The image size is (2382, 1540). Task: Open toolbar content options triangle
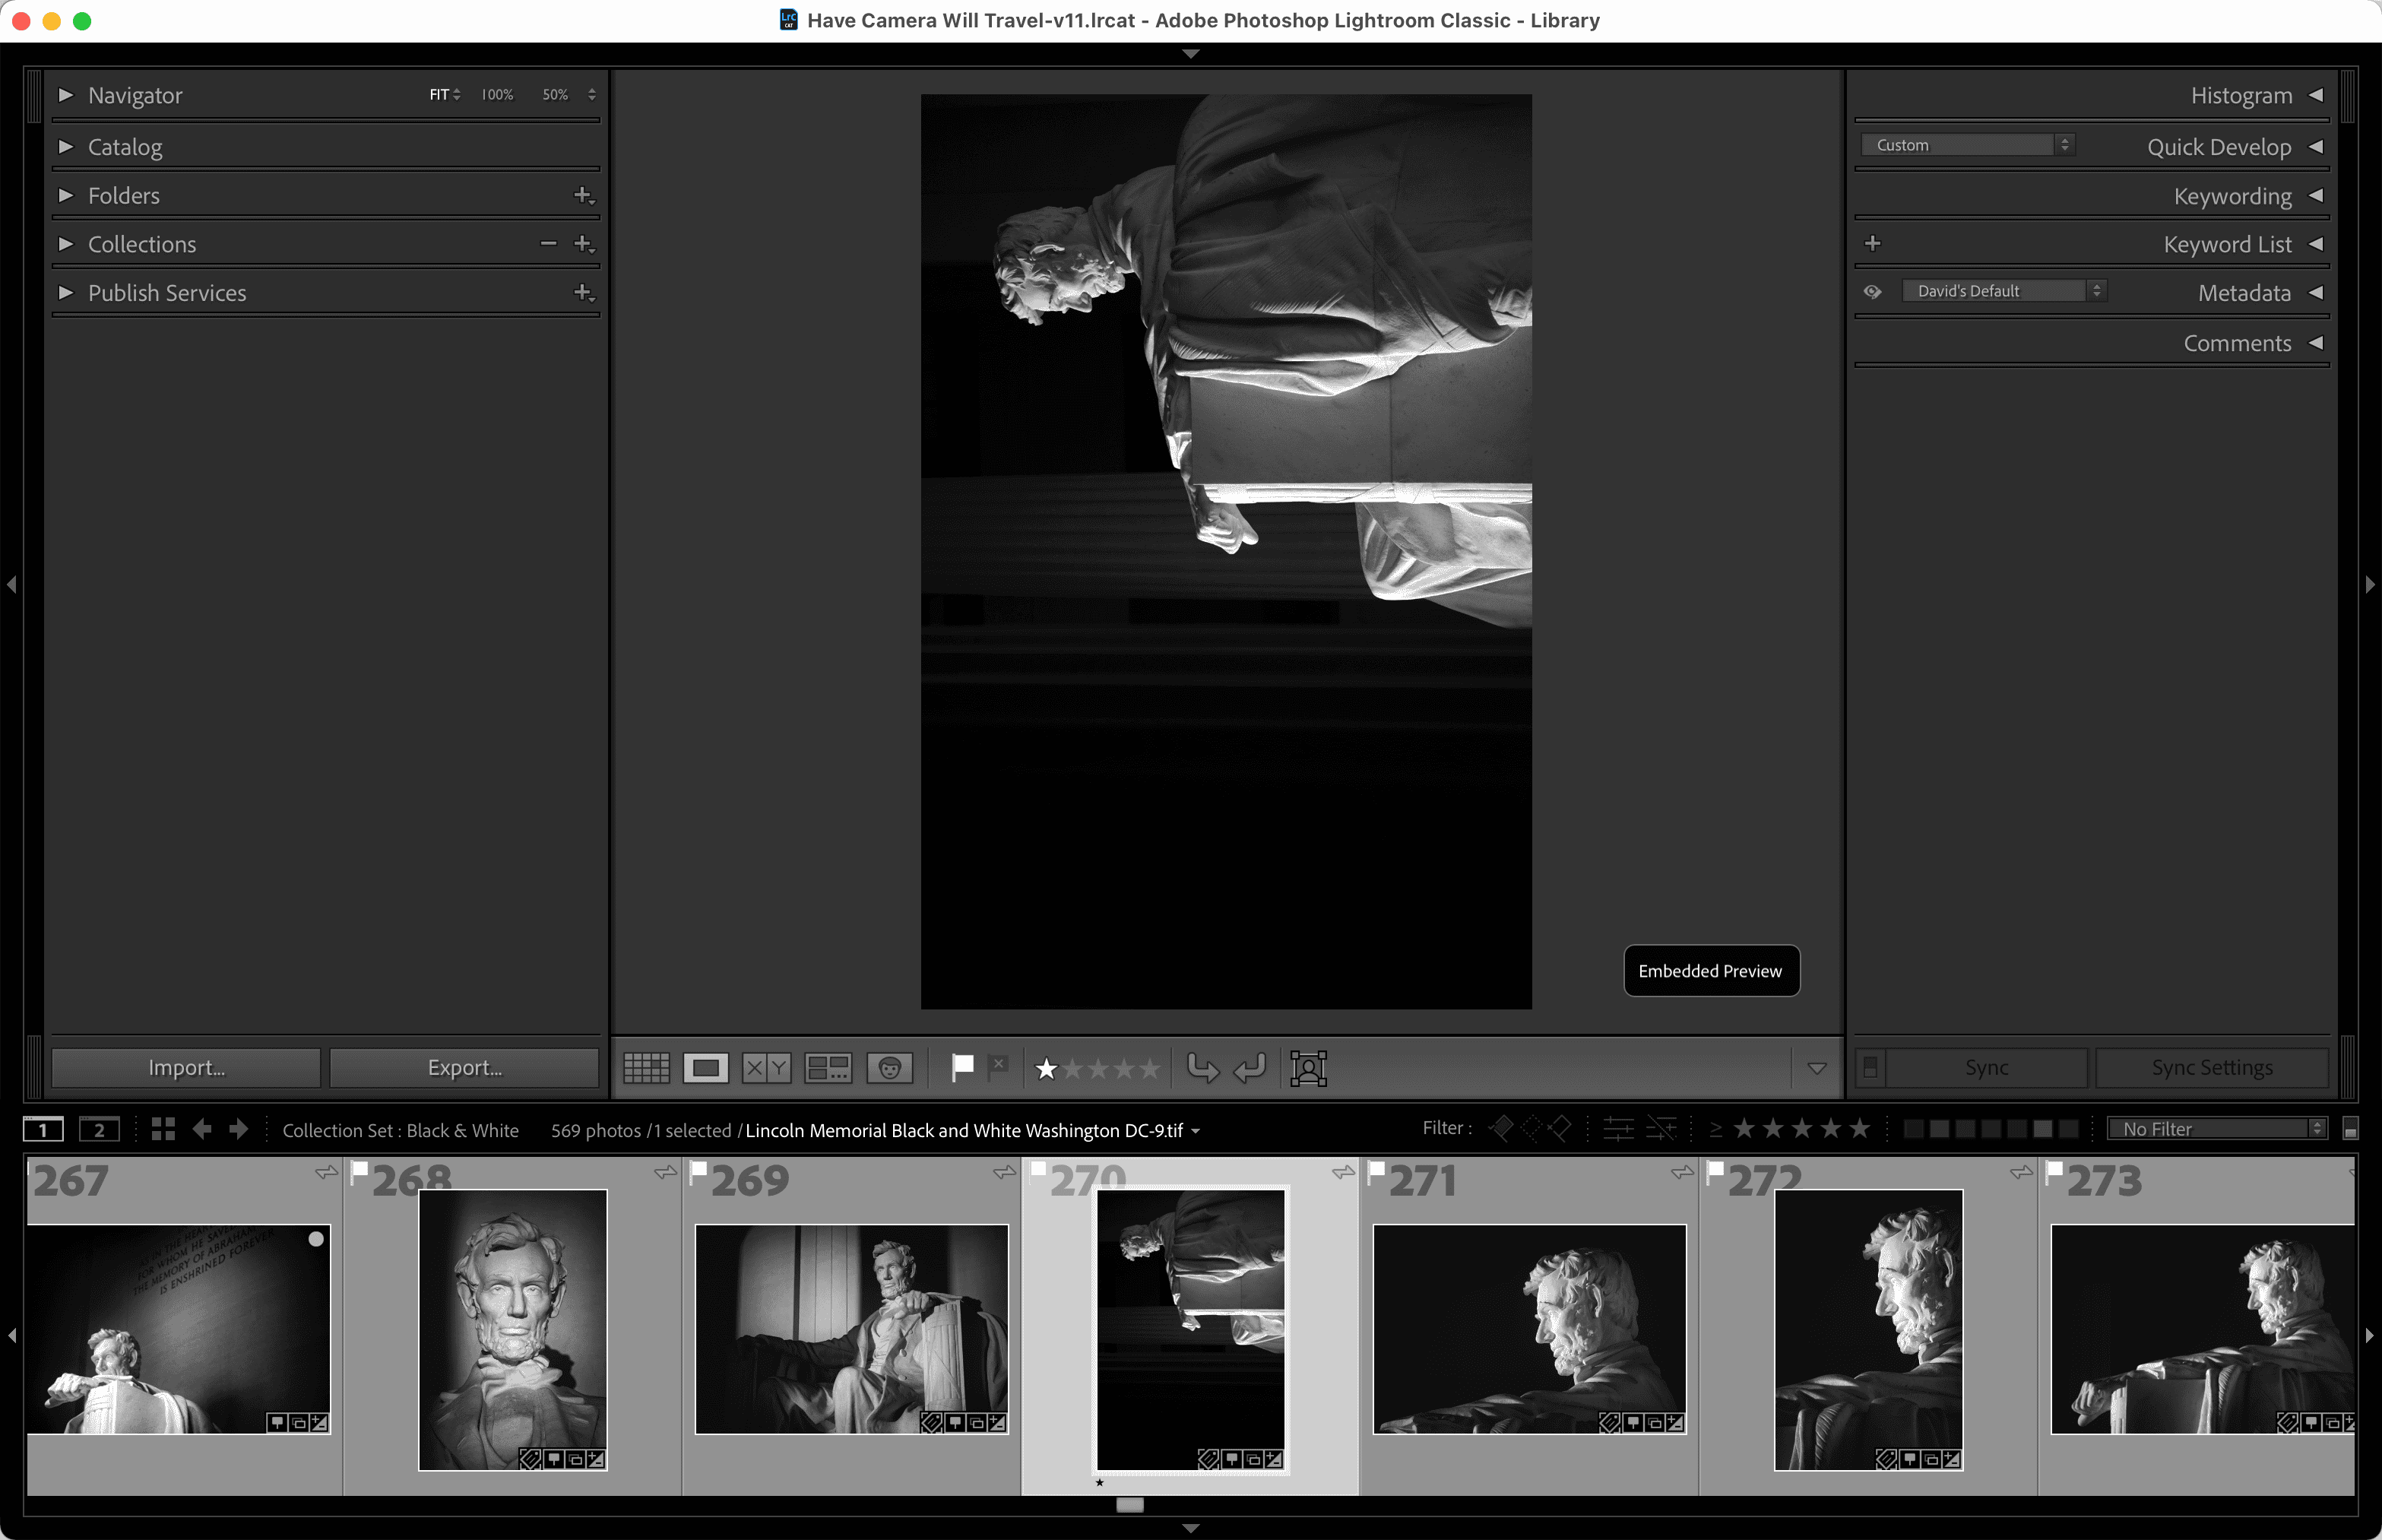[x=1817, y=1068]
